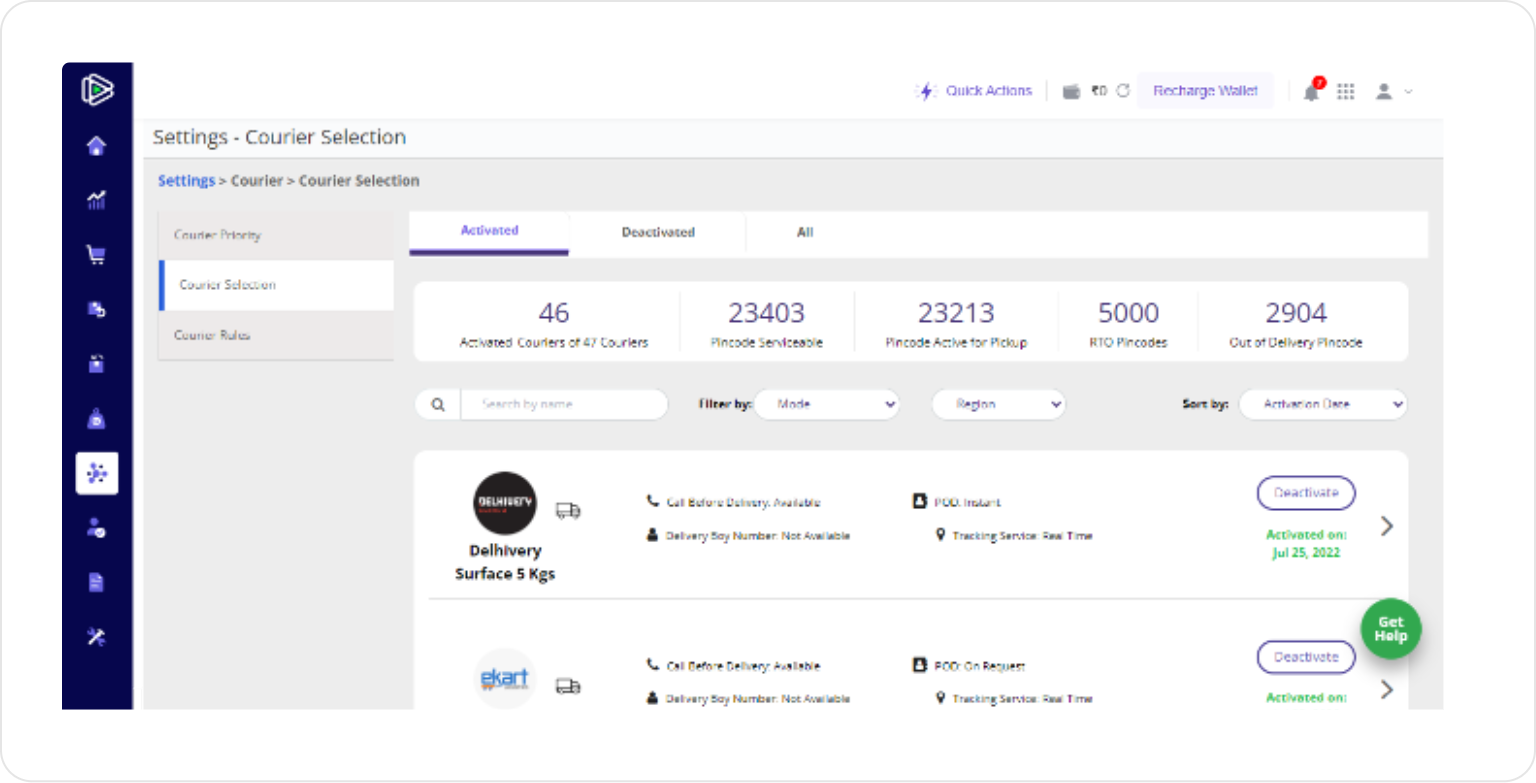Open the document sidebar icon
This screenshot has height=783, width=1536.
coord(96,582)
